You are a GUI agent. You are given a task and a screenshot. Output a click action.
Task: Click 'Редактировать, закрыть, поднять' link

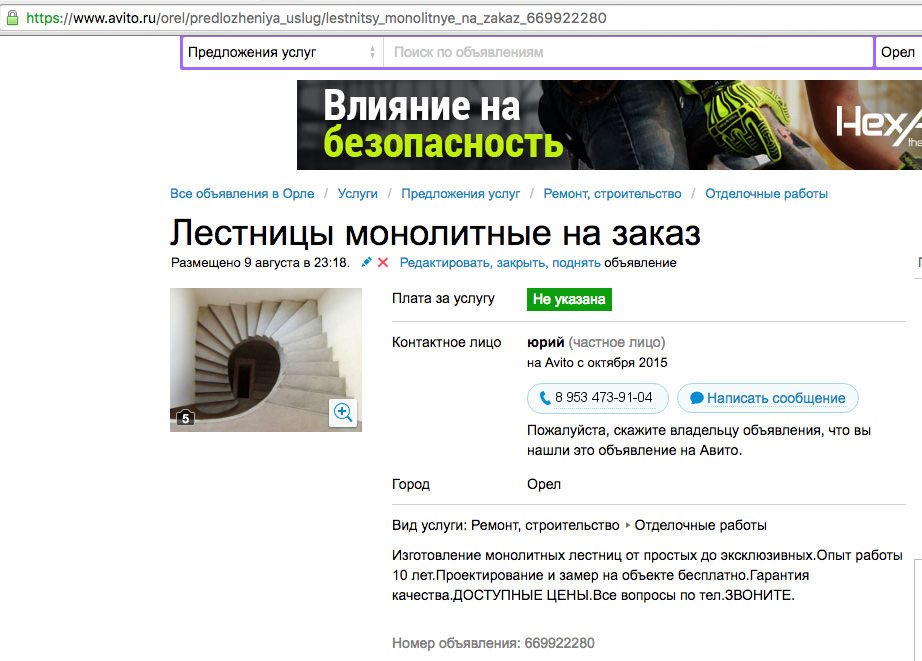[x=500, y=263]
